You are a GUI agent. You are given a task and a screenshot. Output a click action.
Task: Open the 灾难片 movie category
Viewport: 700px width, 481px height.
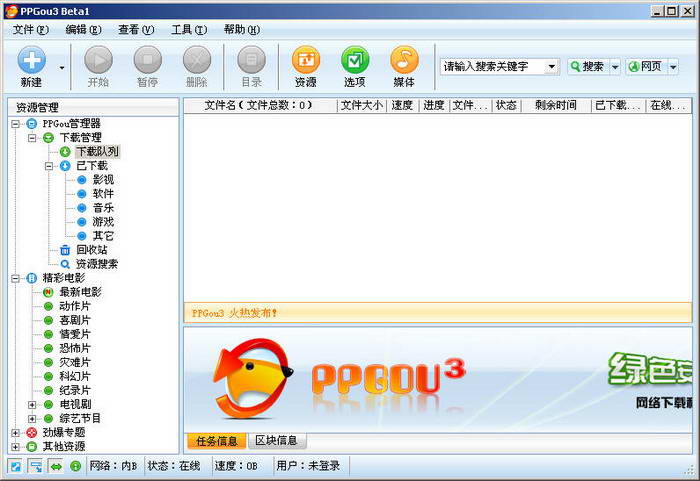click(x=75, y=362)
